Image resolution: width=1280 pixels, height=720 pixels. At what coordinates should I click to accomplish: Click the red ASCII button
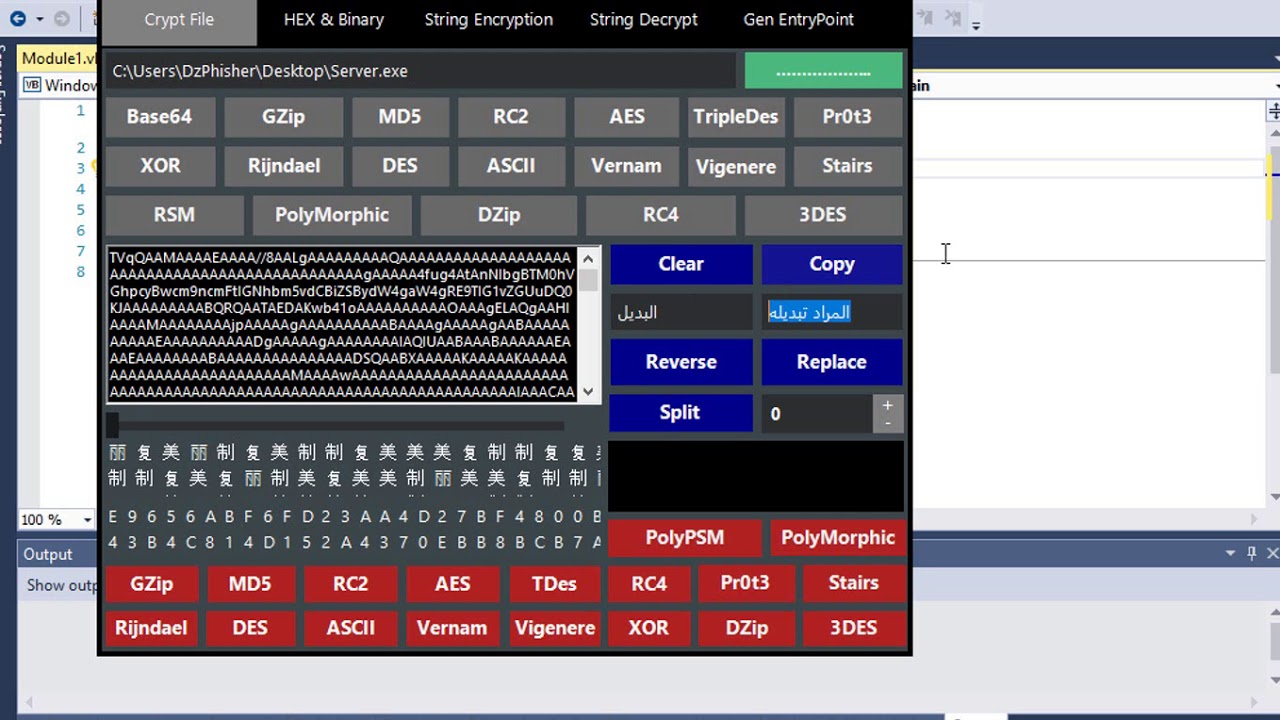tap(351, 629)
